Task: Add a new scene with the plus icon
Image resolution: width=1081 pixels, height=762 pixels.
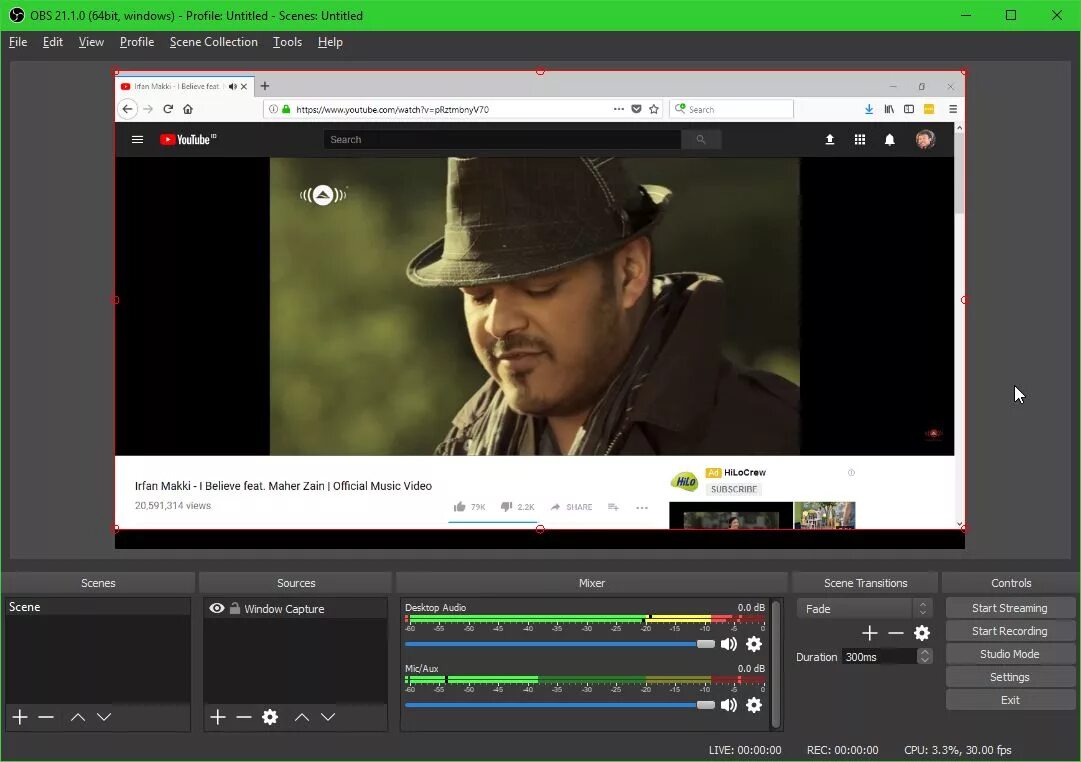Action: [20, 717]
